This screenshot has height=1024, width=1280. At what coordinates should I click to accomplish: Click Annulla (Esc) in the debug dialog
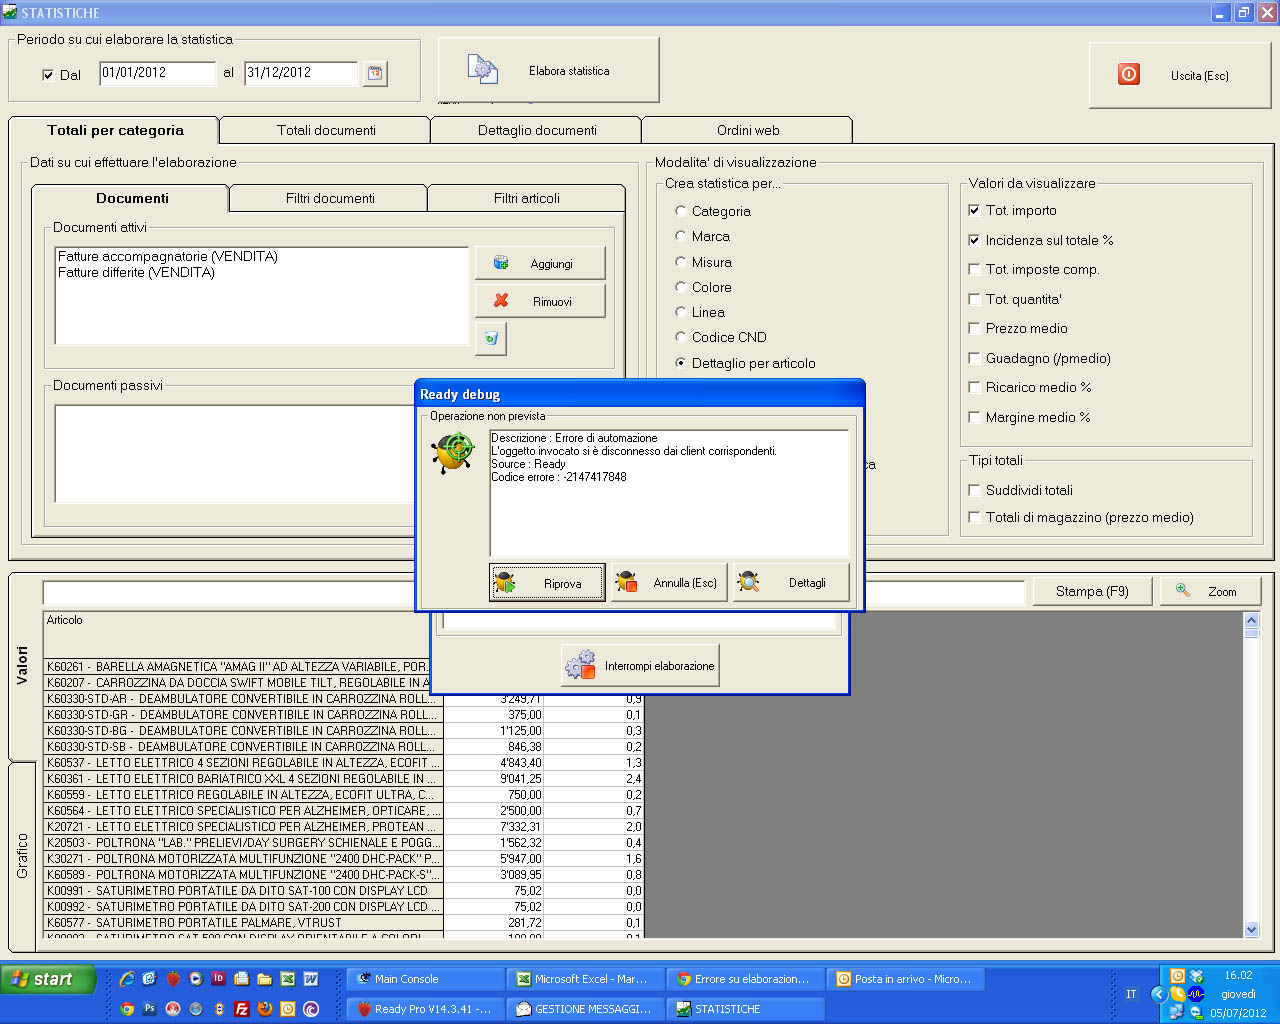(x=669, y=583)
